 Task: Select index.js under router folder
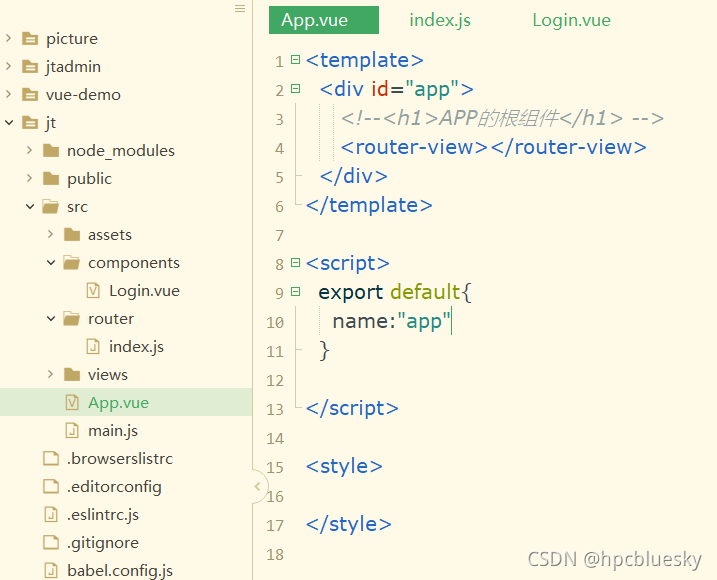point(136,347)
